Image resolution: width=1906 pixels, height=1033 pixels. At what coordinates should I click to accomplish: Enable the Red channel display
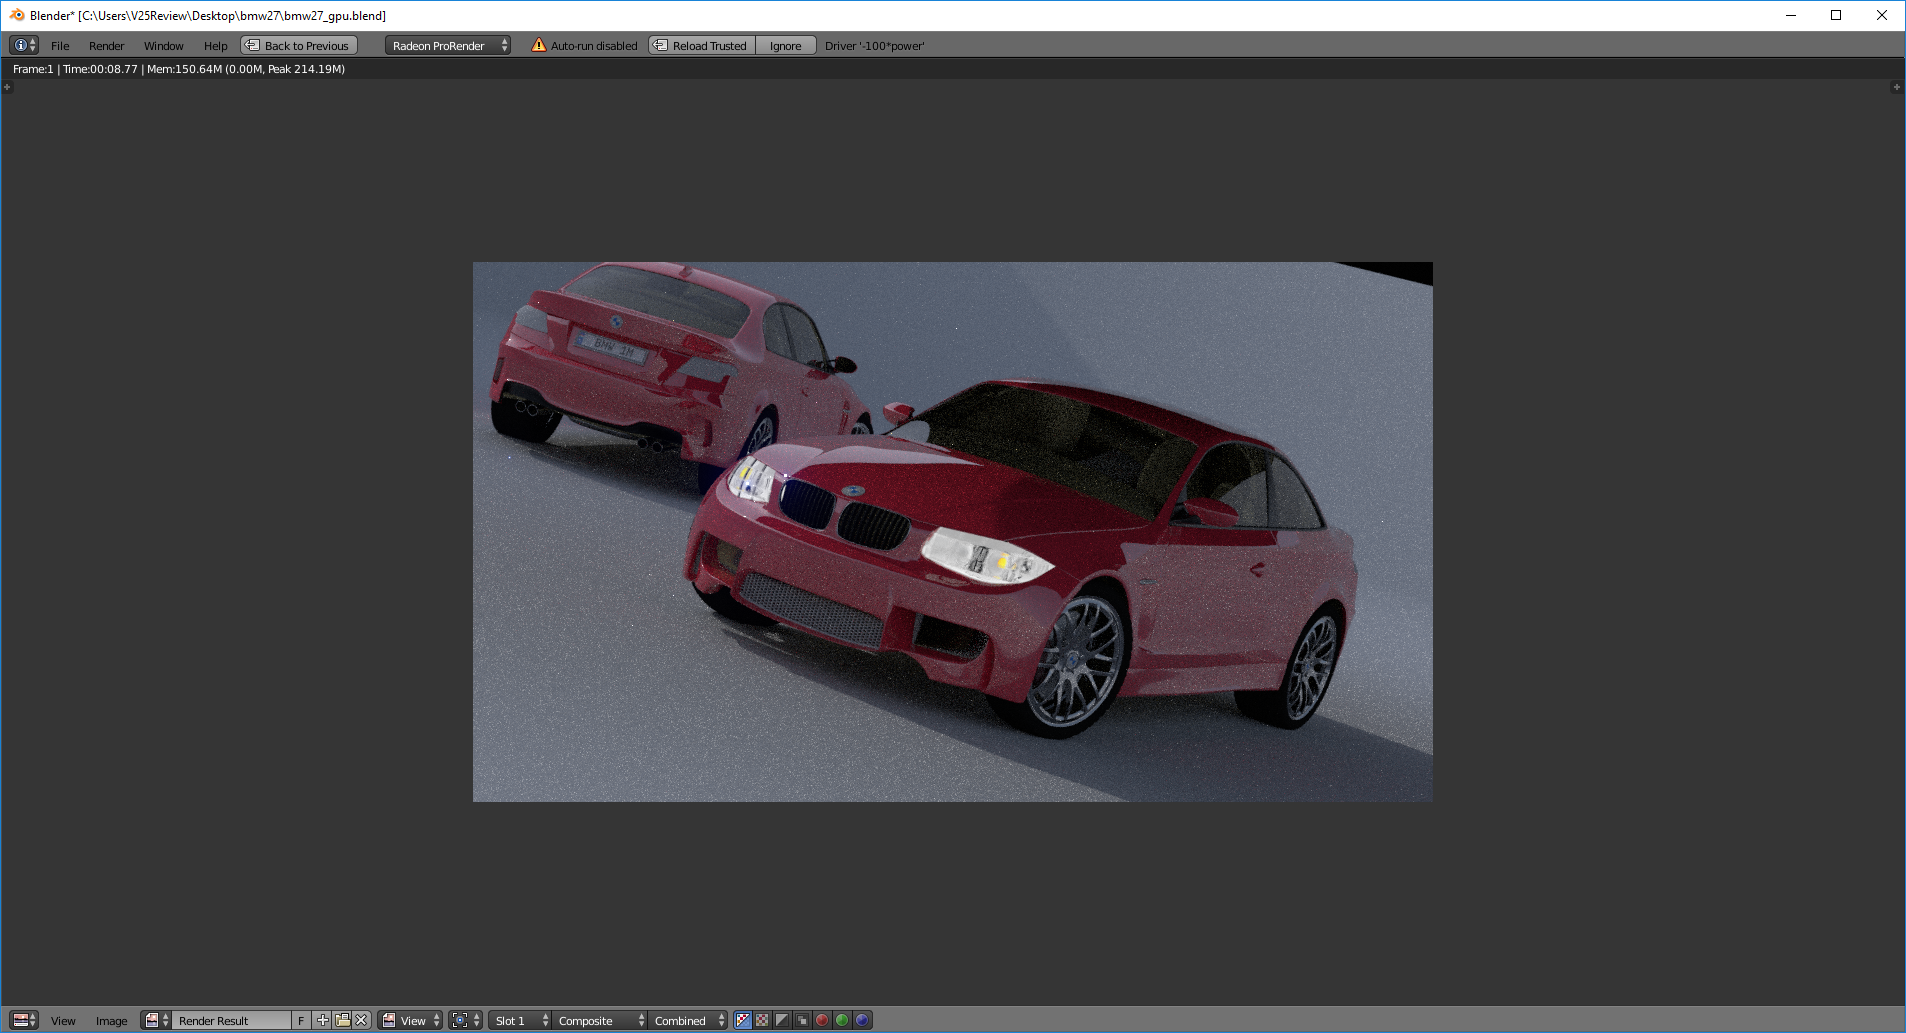(822, 1020)
